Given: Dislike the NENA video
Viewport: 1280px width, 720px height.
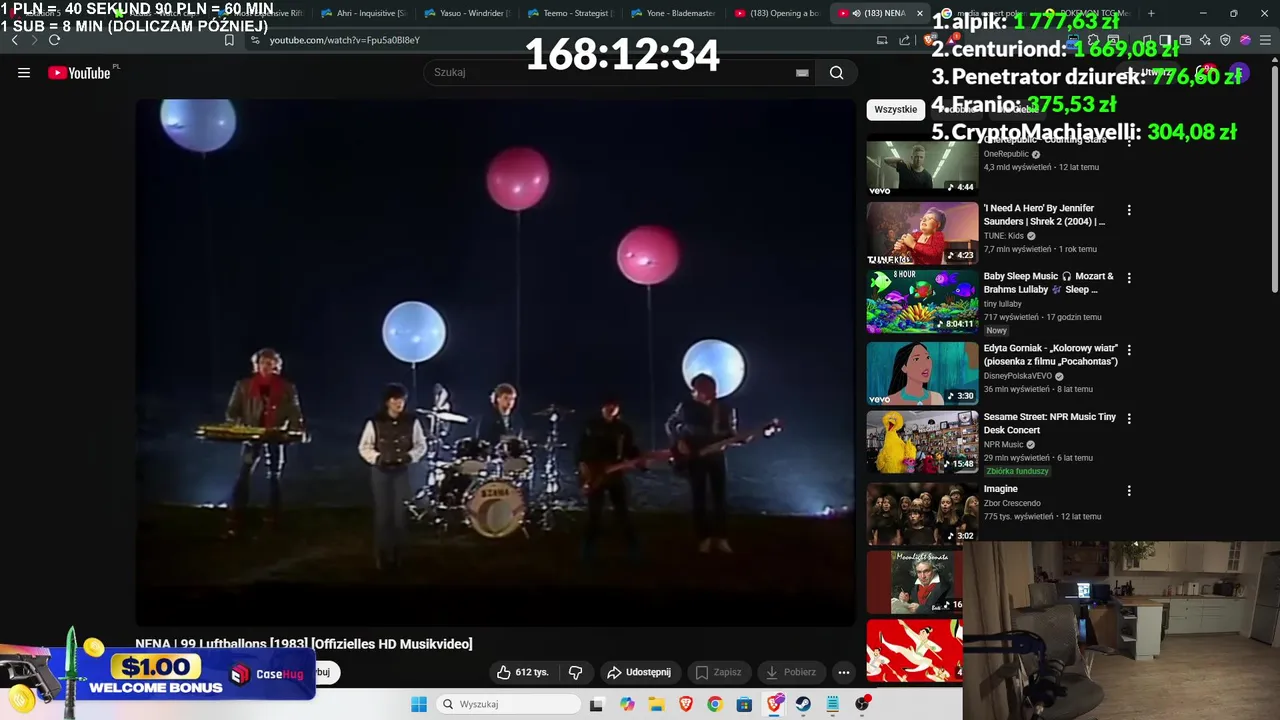Looking at the screenshot, I should click(x=575, y=672).
